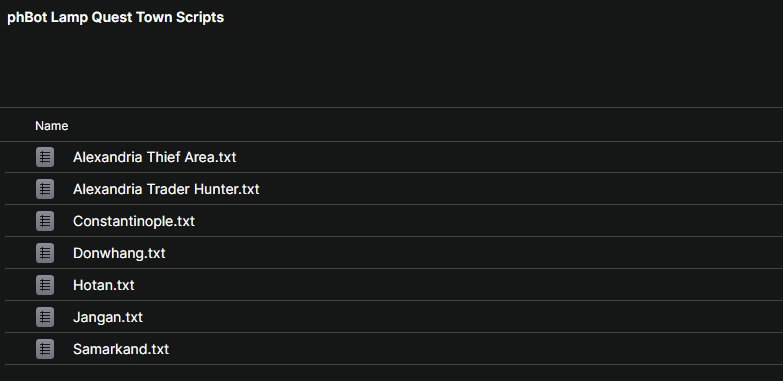Open Donwhang.txt from the list

119,253
